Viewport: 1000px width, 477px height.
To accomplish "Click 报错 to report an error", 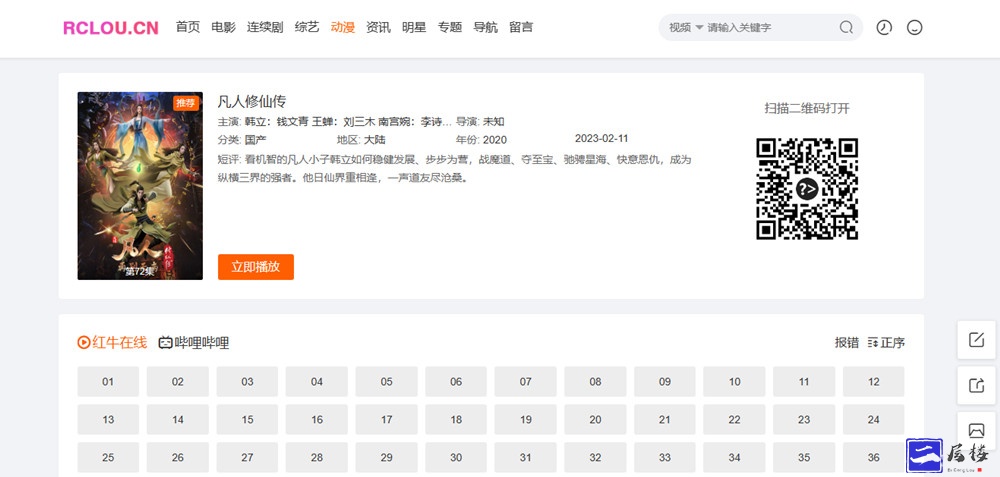I will (x=846, y=342).
